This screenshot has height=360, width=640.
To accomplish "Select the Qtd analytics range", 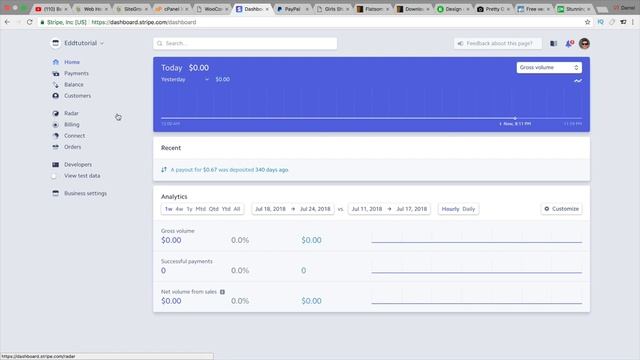I will point(213,209).
